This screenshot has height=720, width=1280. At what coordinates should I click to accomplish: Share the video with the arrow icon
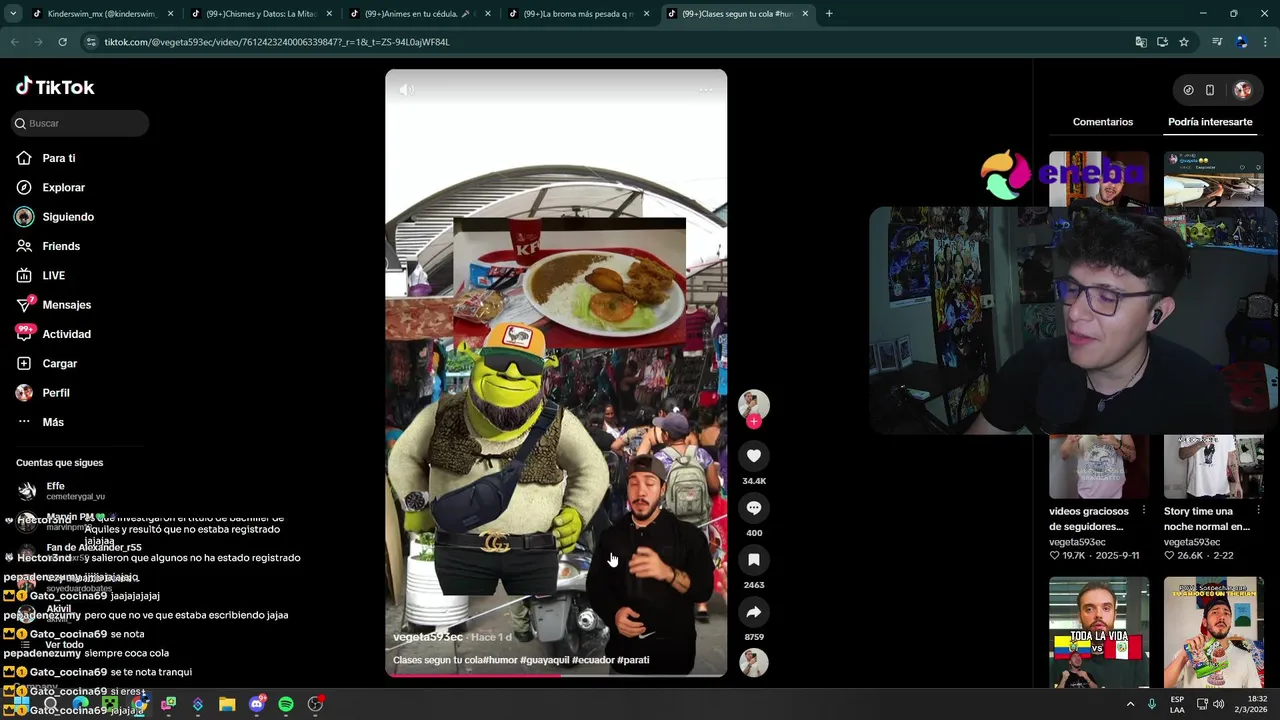pyautogui.click(x=754, y=612)
